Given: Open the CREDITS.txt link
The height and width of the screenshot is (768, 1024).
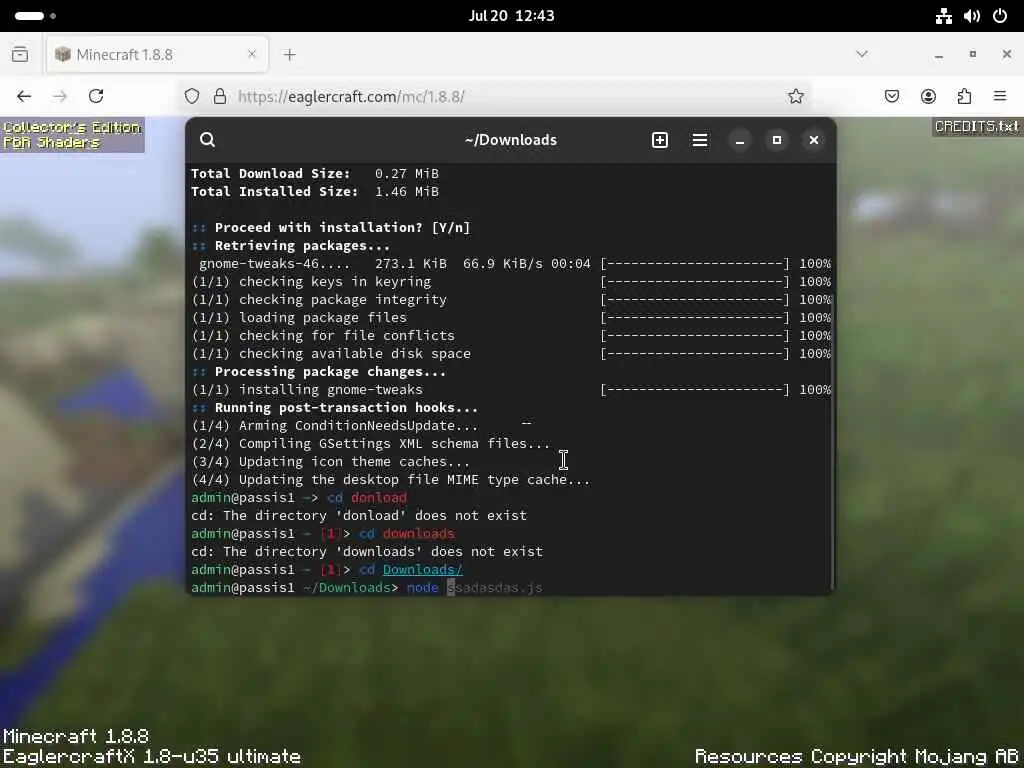Looking at the screenshot, I should click(977, 127).
